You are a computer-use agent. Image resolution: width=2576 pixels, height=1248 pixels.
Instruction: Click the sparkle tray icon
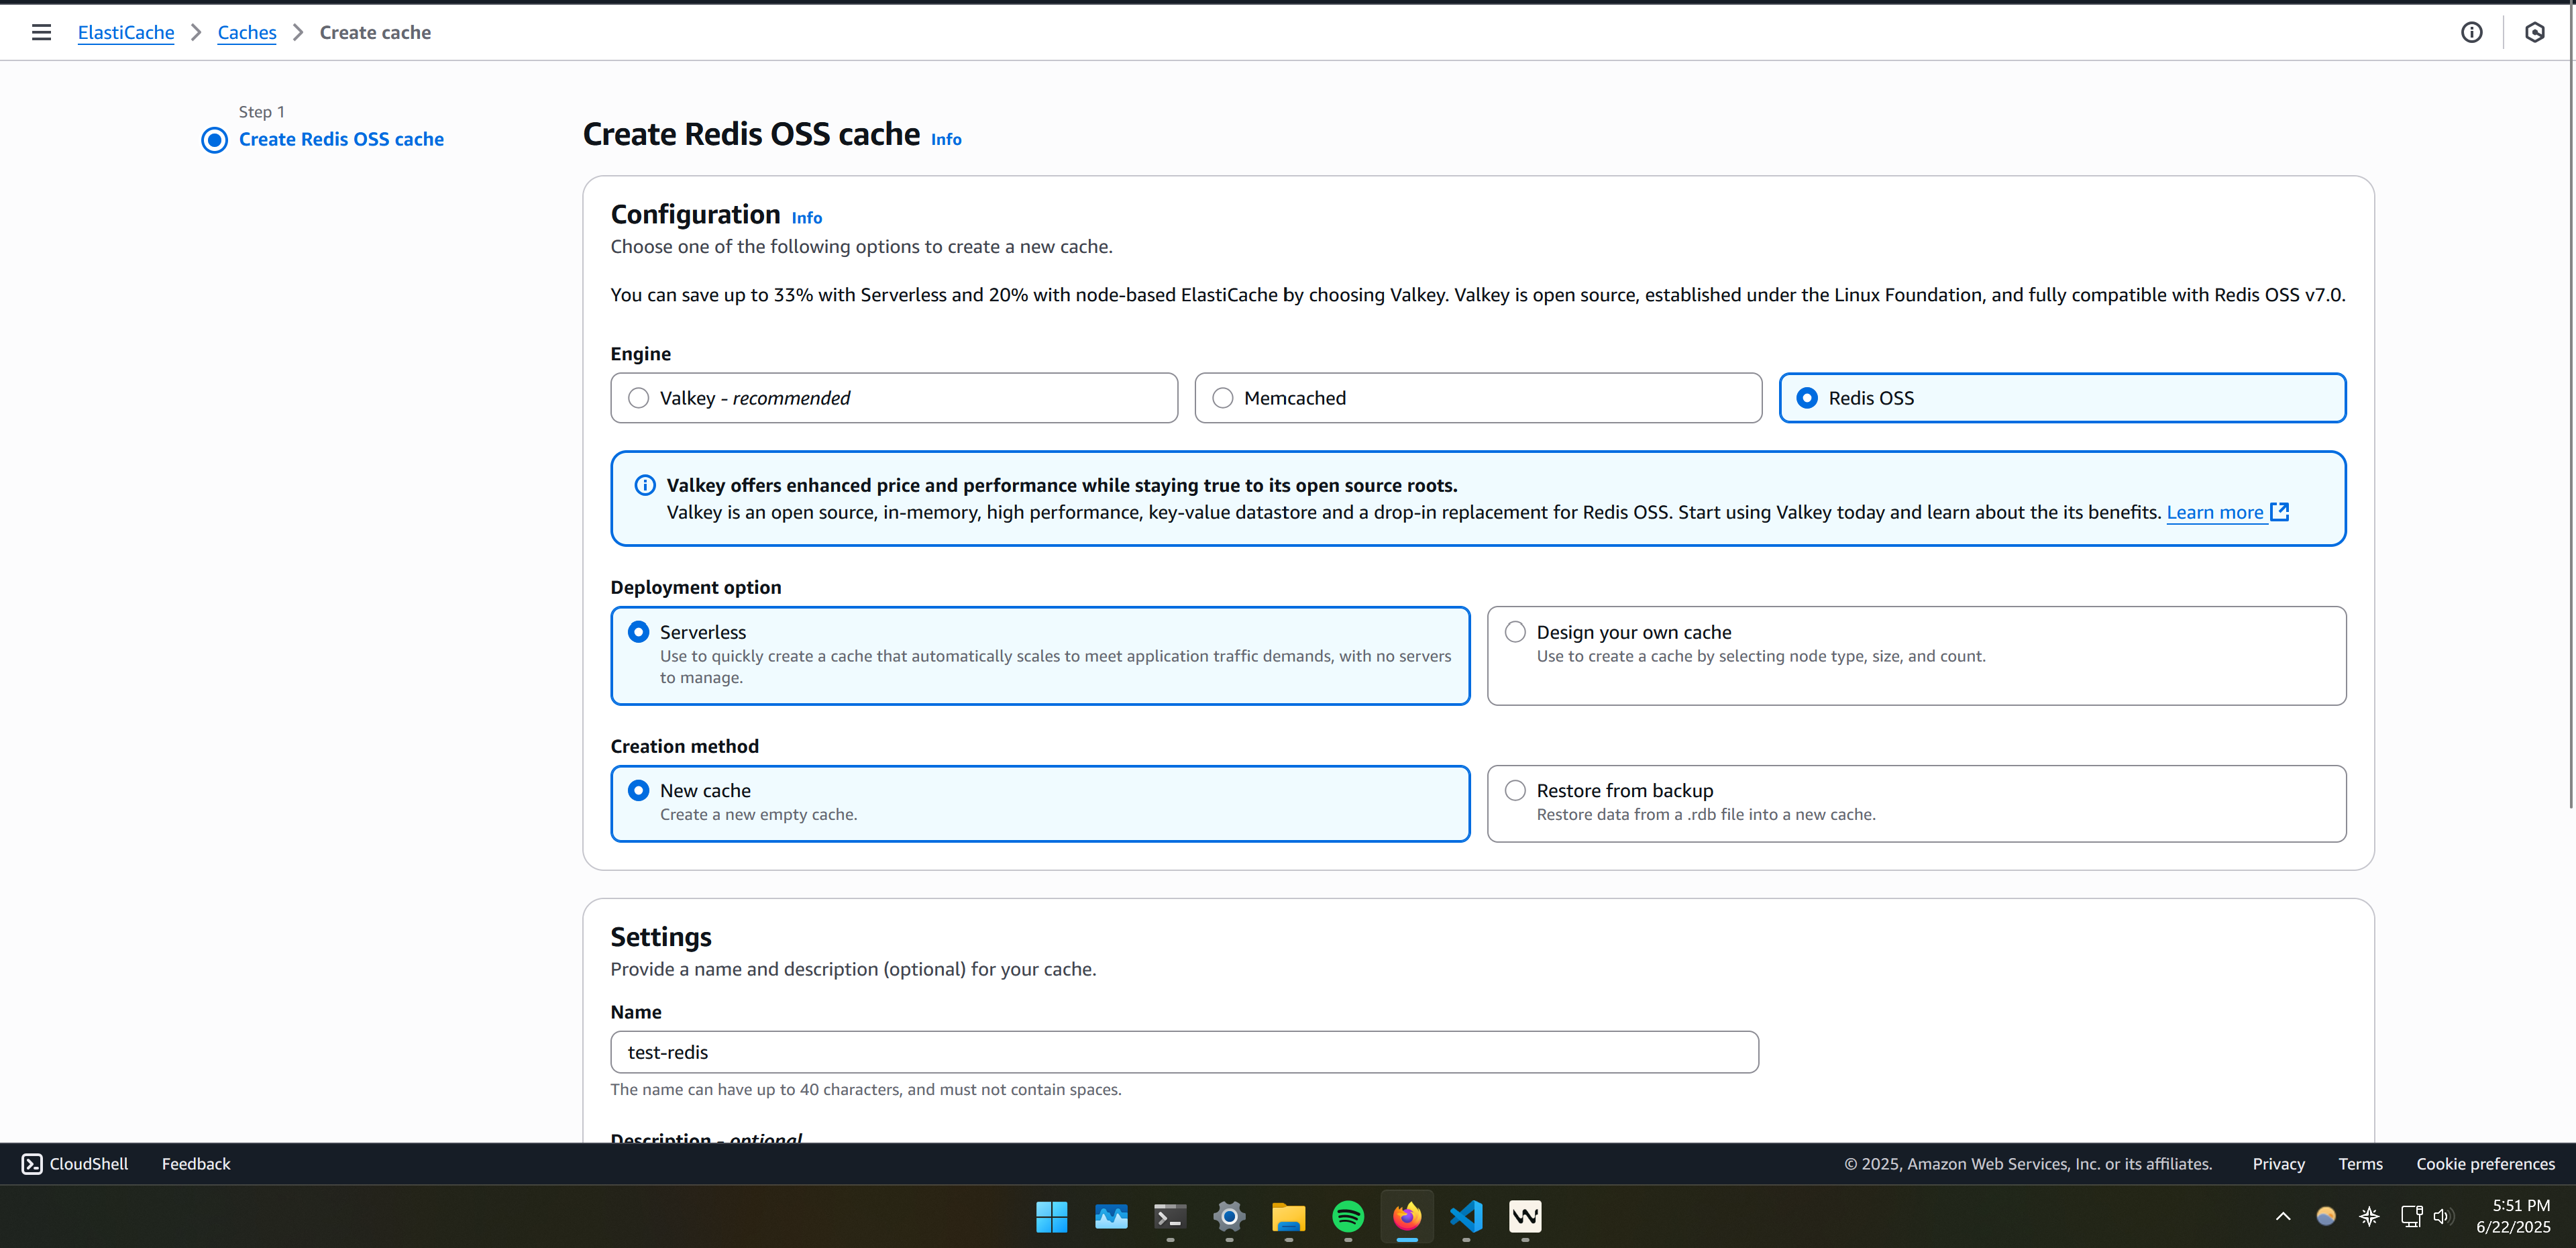[x=2369, y=1216]
